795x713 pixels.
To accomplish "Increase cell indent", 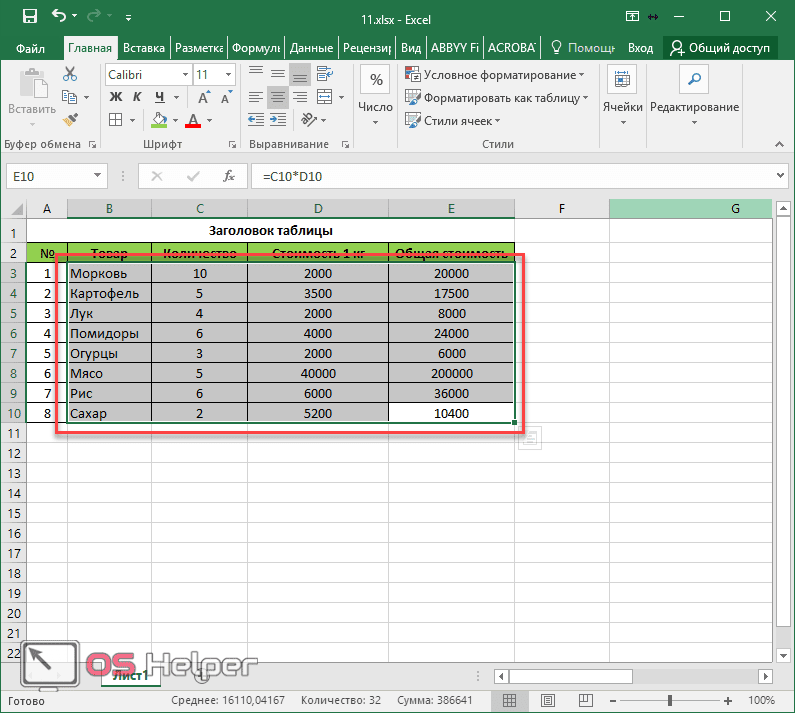I will [x=278, y=120].
